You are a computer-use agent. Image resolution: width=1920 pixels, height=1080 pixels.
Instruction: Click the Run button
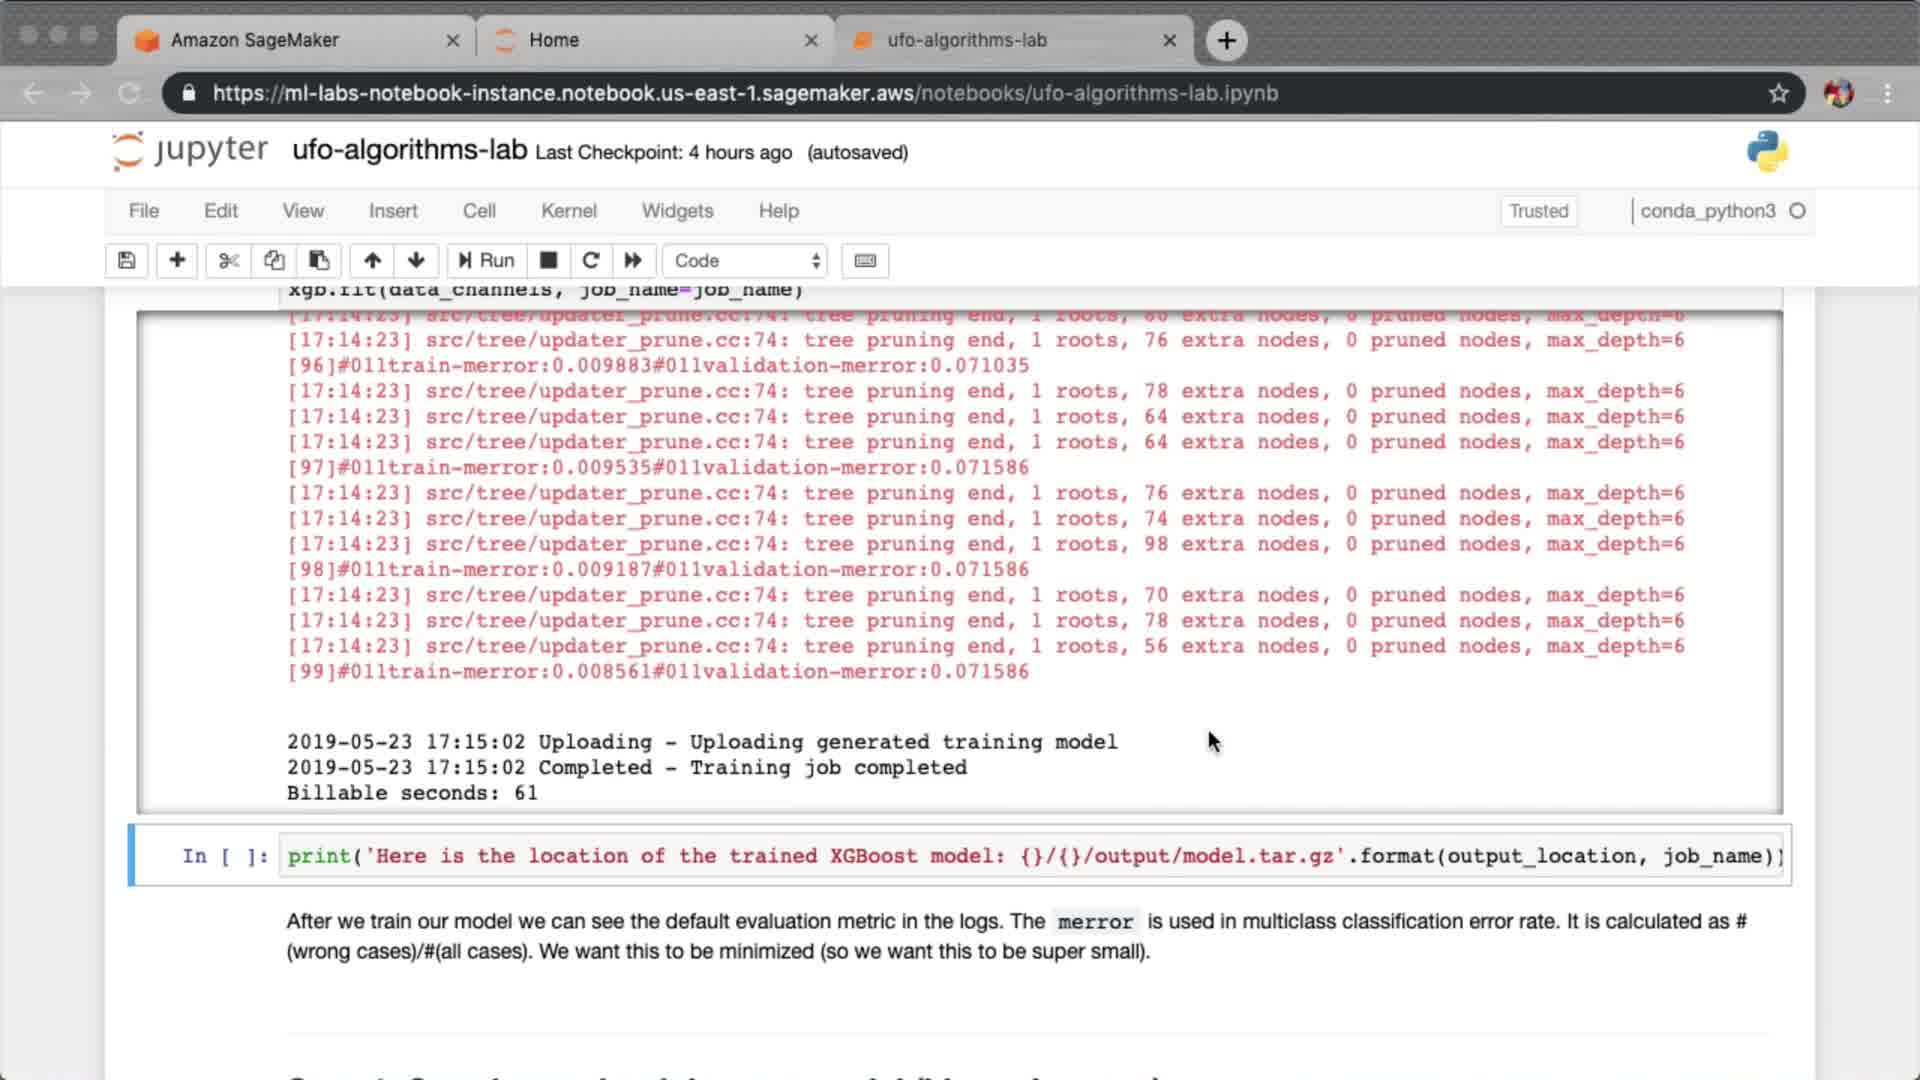486,260
